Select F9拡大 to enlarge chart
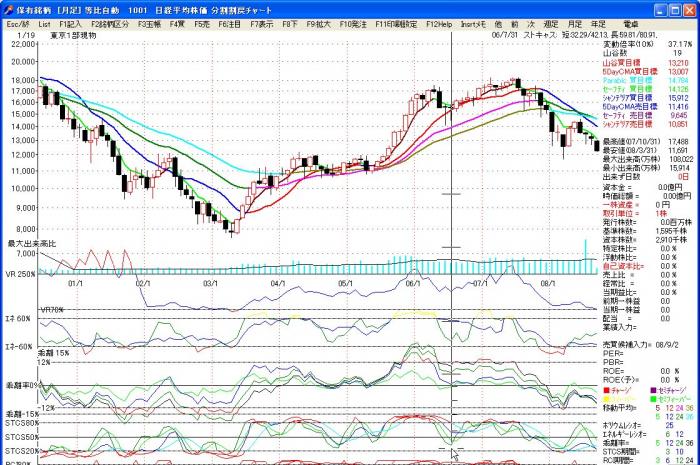700x465 pixels. click(x=318, y=24)
